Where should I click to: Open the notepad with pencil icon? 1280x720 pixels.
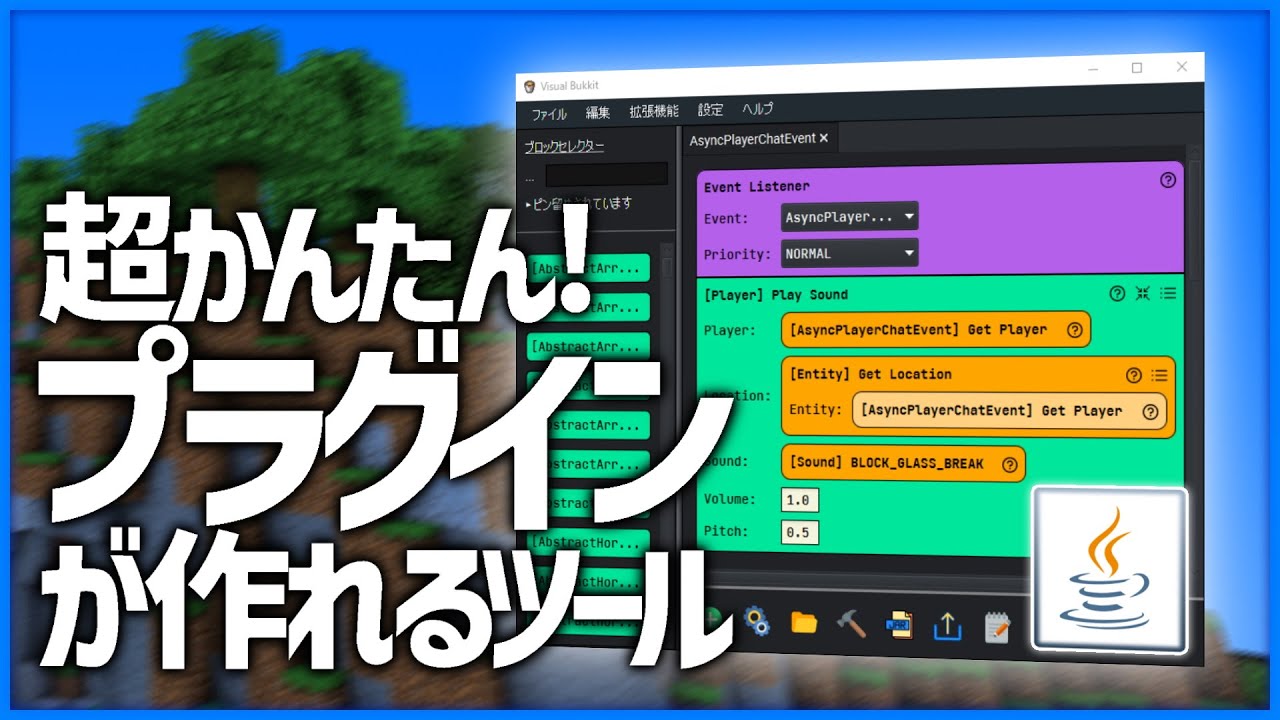(x=996, y=627)
